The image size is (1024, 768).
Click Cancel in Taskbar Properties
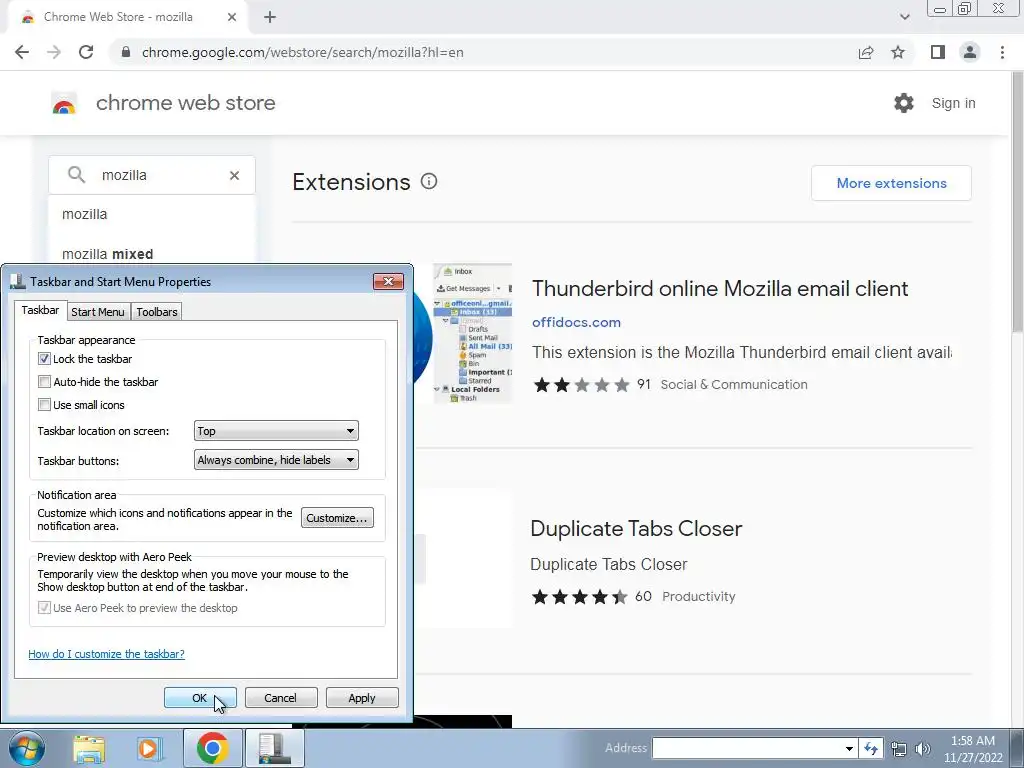281,697
